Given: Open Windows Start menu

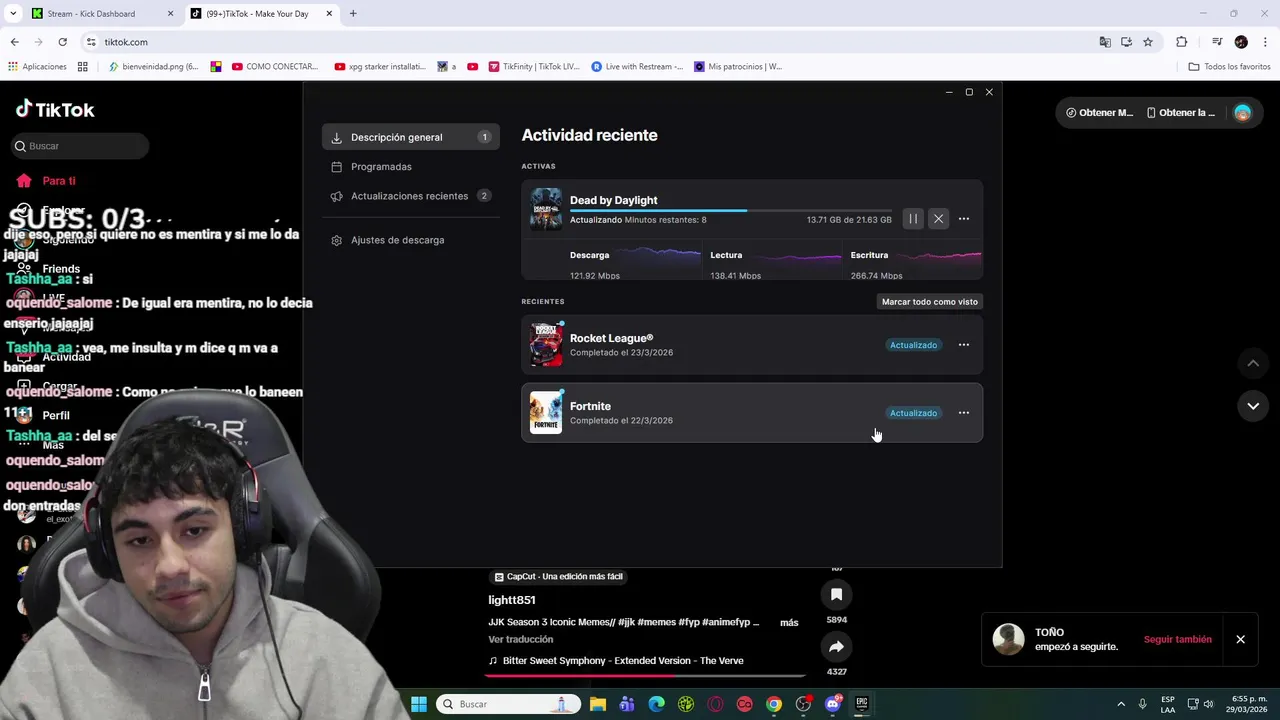Looking at the screenshot, I should click(419, 704).
